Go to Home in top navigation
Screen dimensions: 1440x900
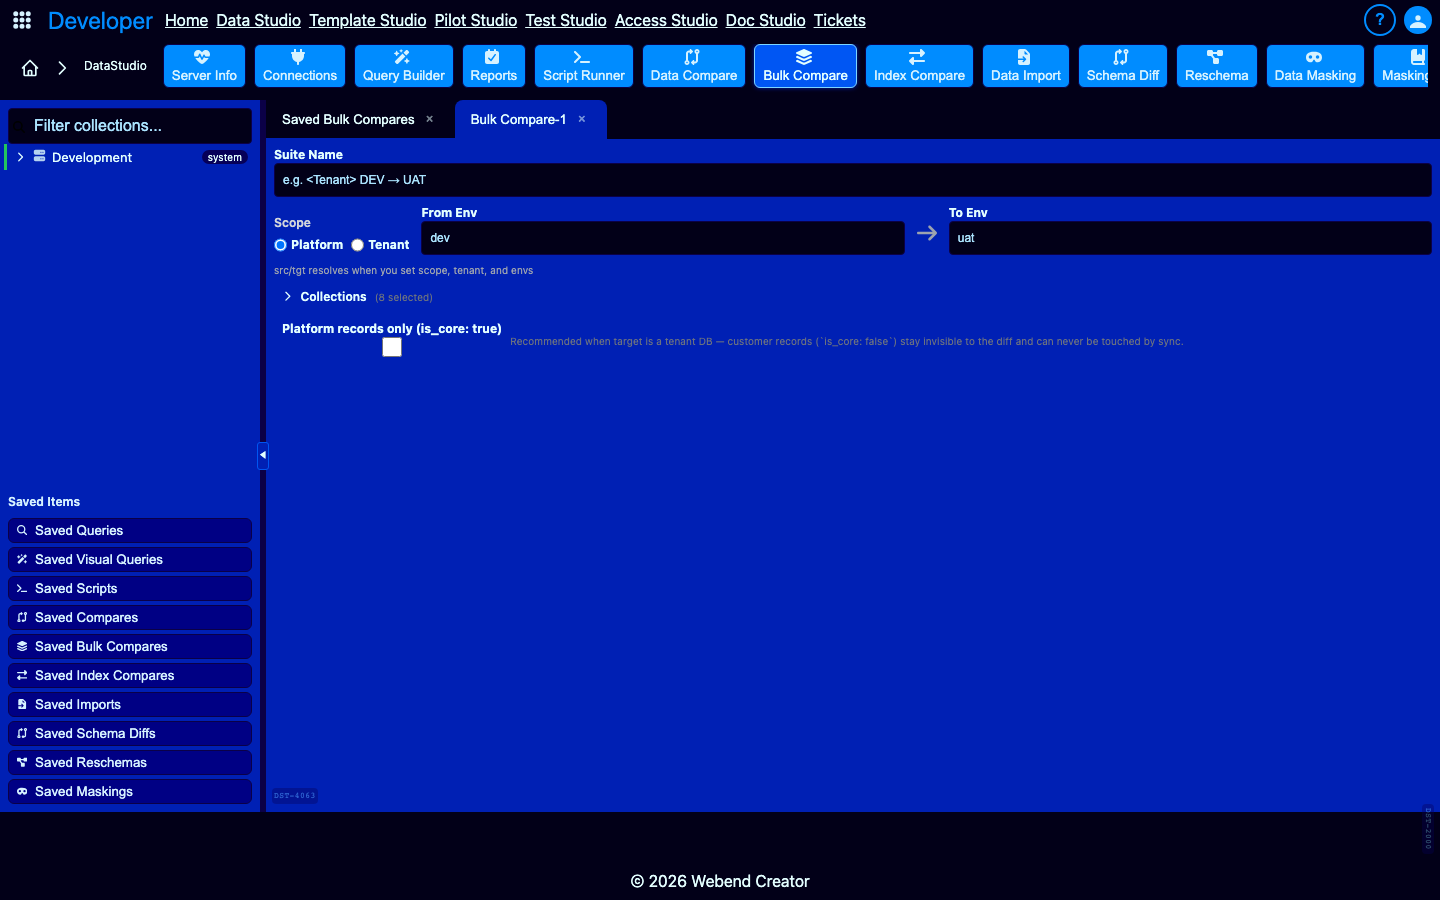pyautogui.click(x=186, y=20)
